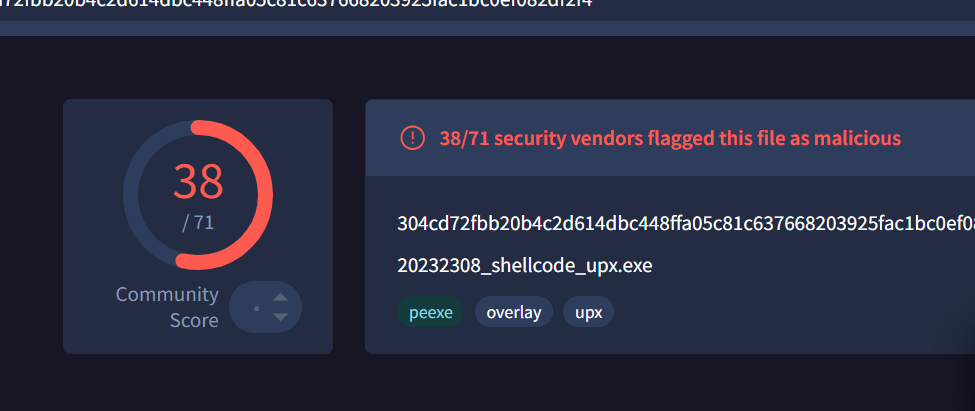Select the peexe tag
Image resolution: width=975 pixels, height=411 pixels.
pos(430,312)
